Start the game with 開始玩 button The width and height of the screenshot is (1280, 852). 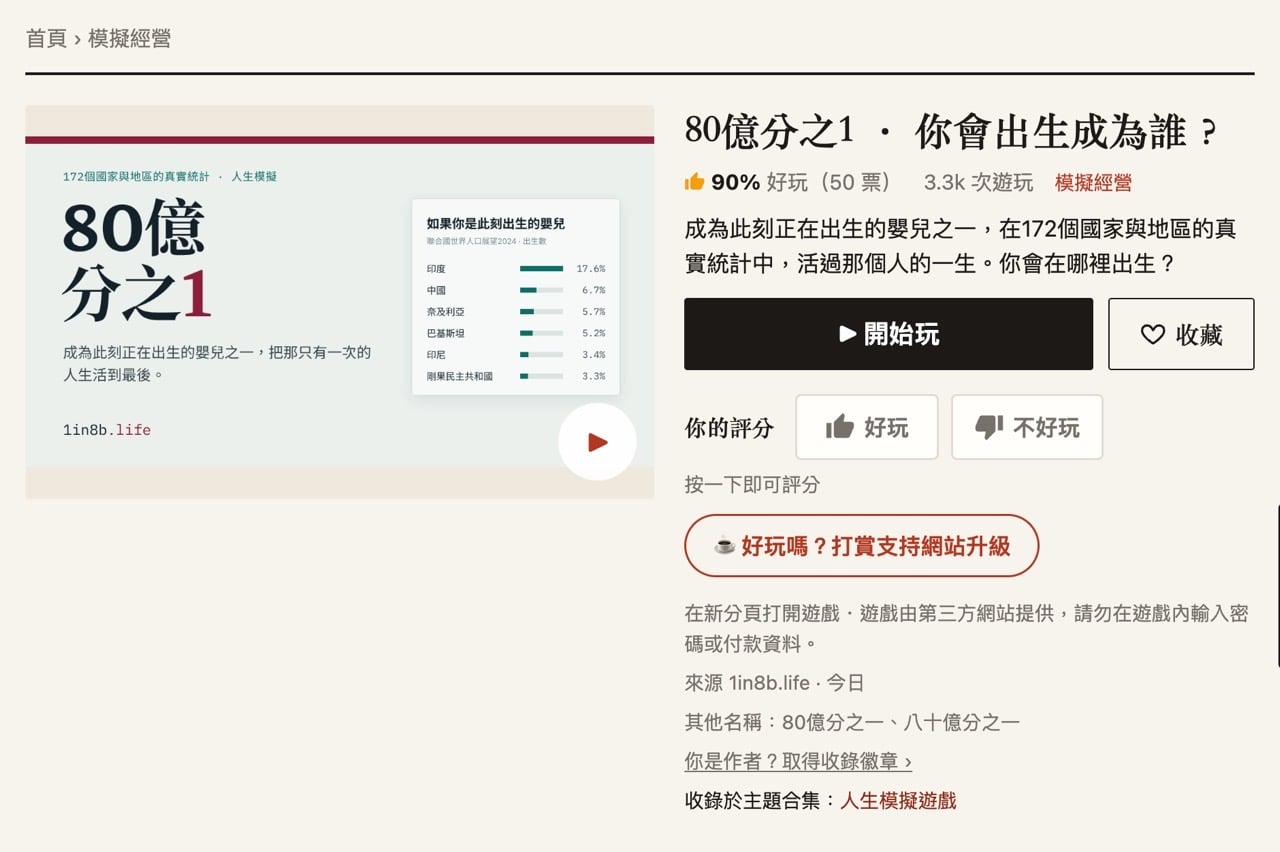coord(889,334)
